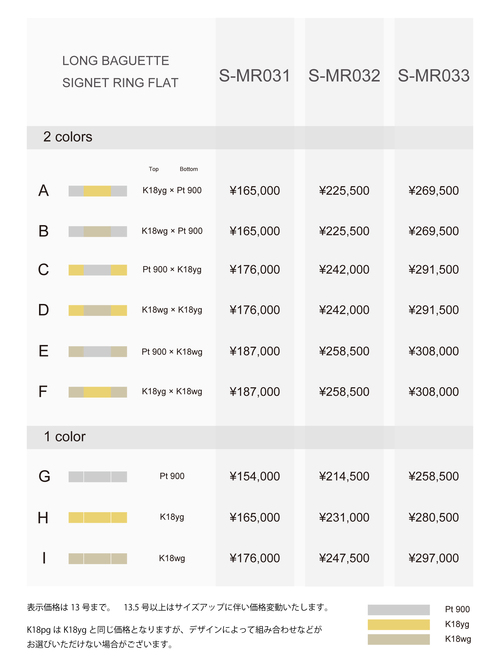The height and width of the screenshot is (667, 500).
Task: Select row C color bar swatch
Action: pos(97,270)
